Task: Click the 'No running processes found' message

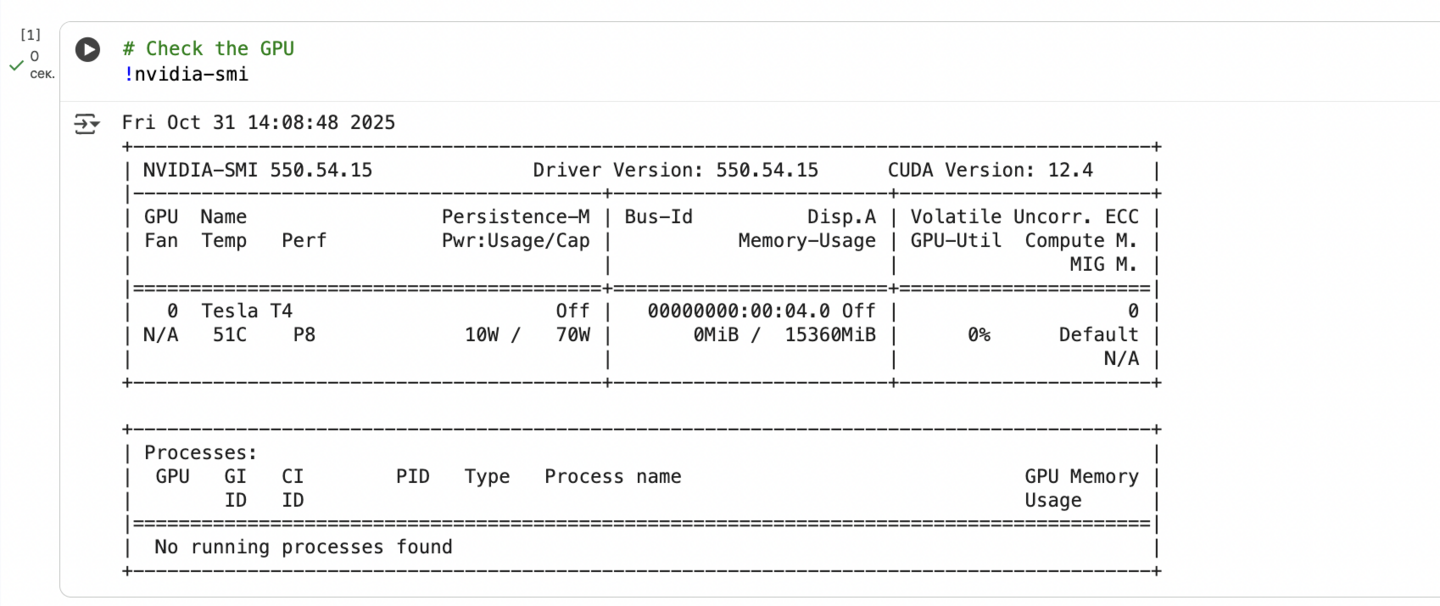Action: click(303, 547)
